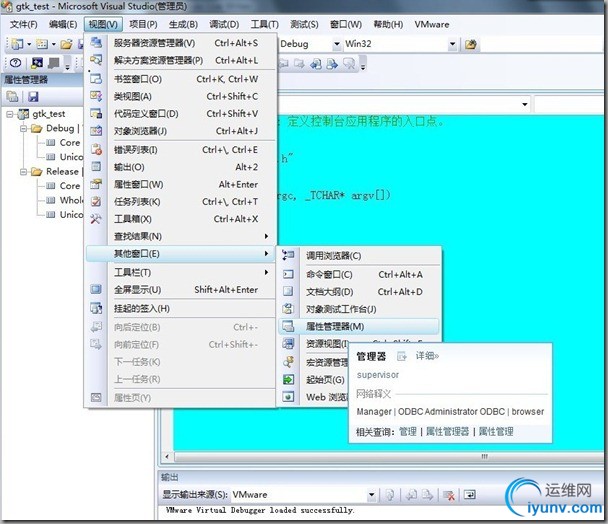This screenshot has height=524, width=608.
Task: Open the Win32 platform dropdown
Action: click(x=452, y=44)
